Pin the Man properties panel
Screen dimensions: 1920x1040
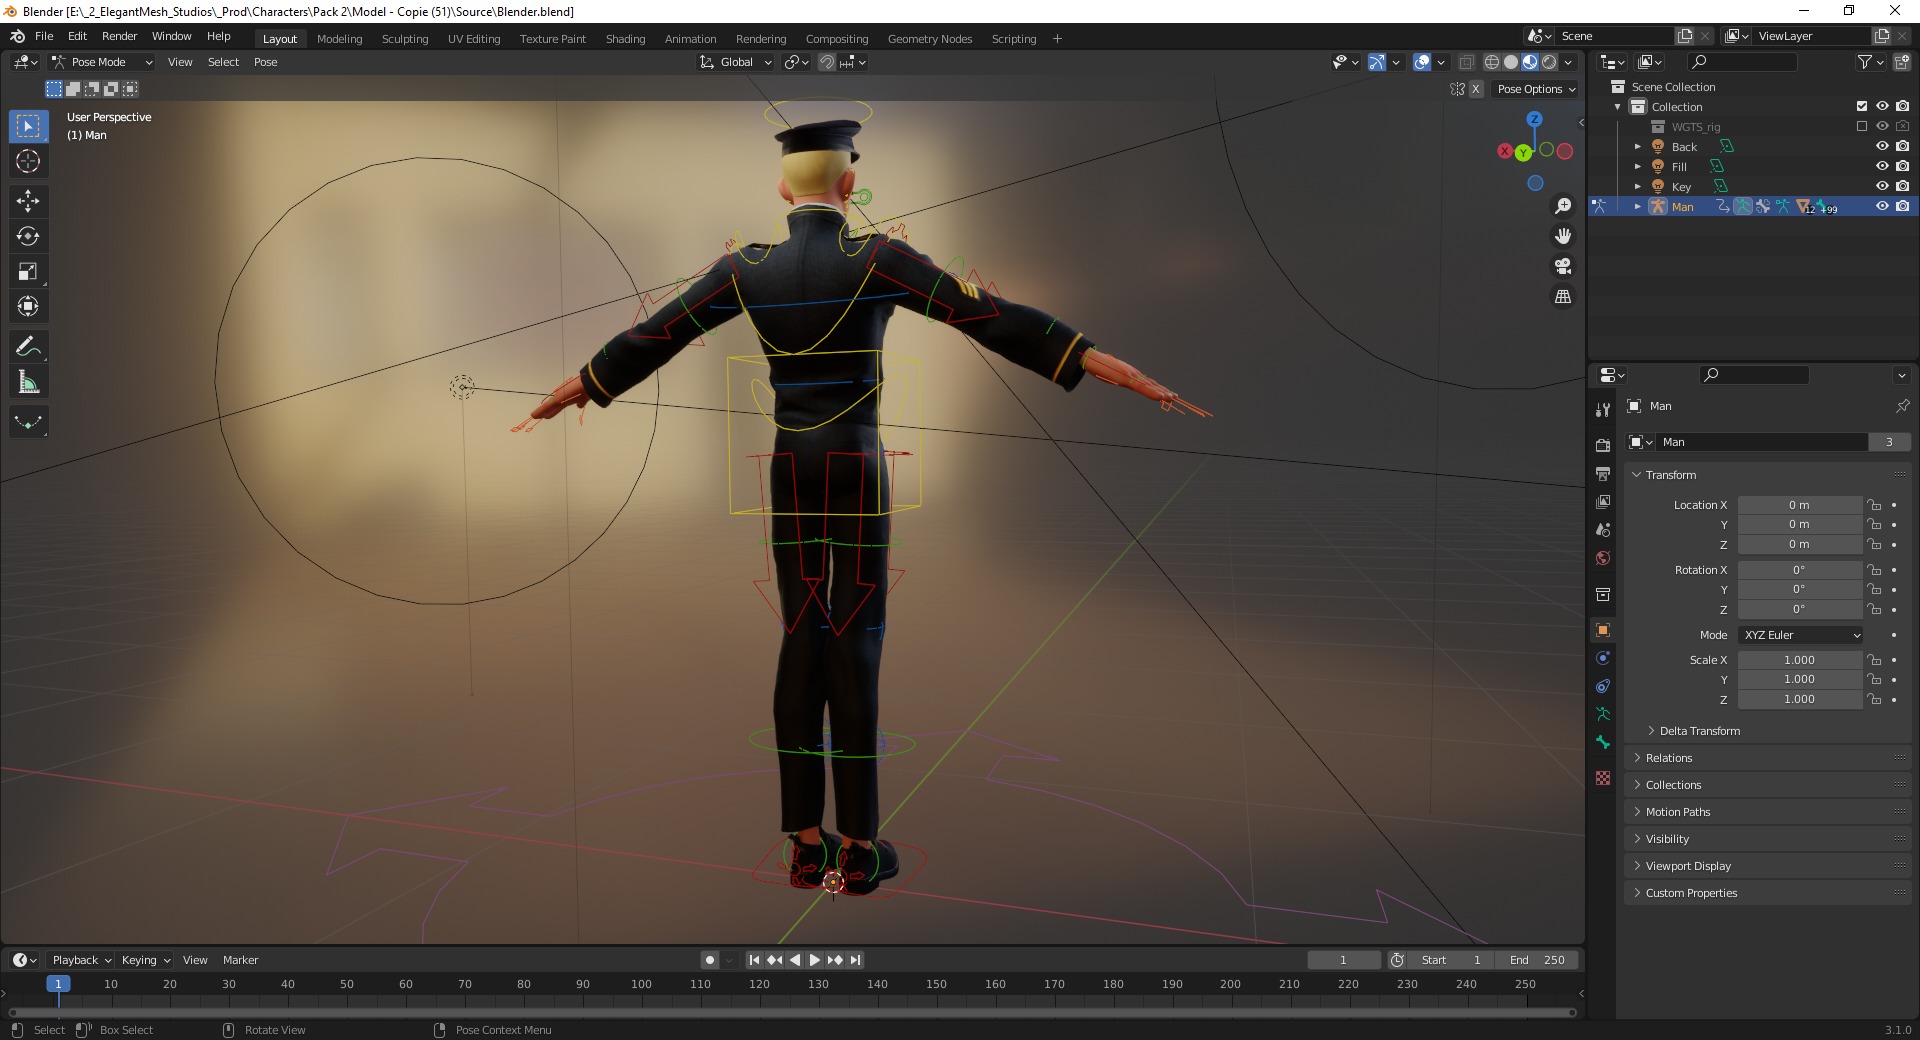click(x=1902, y=406)
